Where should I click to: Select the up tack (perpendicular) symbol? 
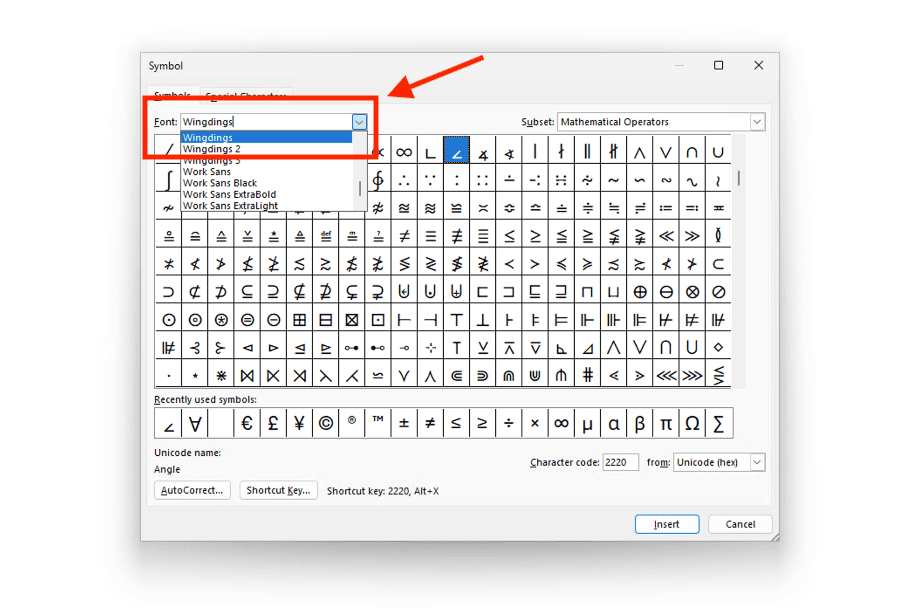click(482, 320)
